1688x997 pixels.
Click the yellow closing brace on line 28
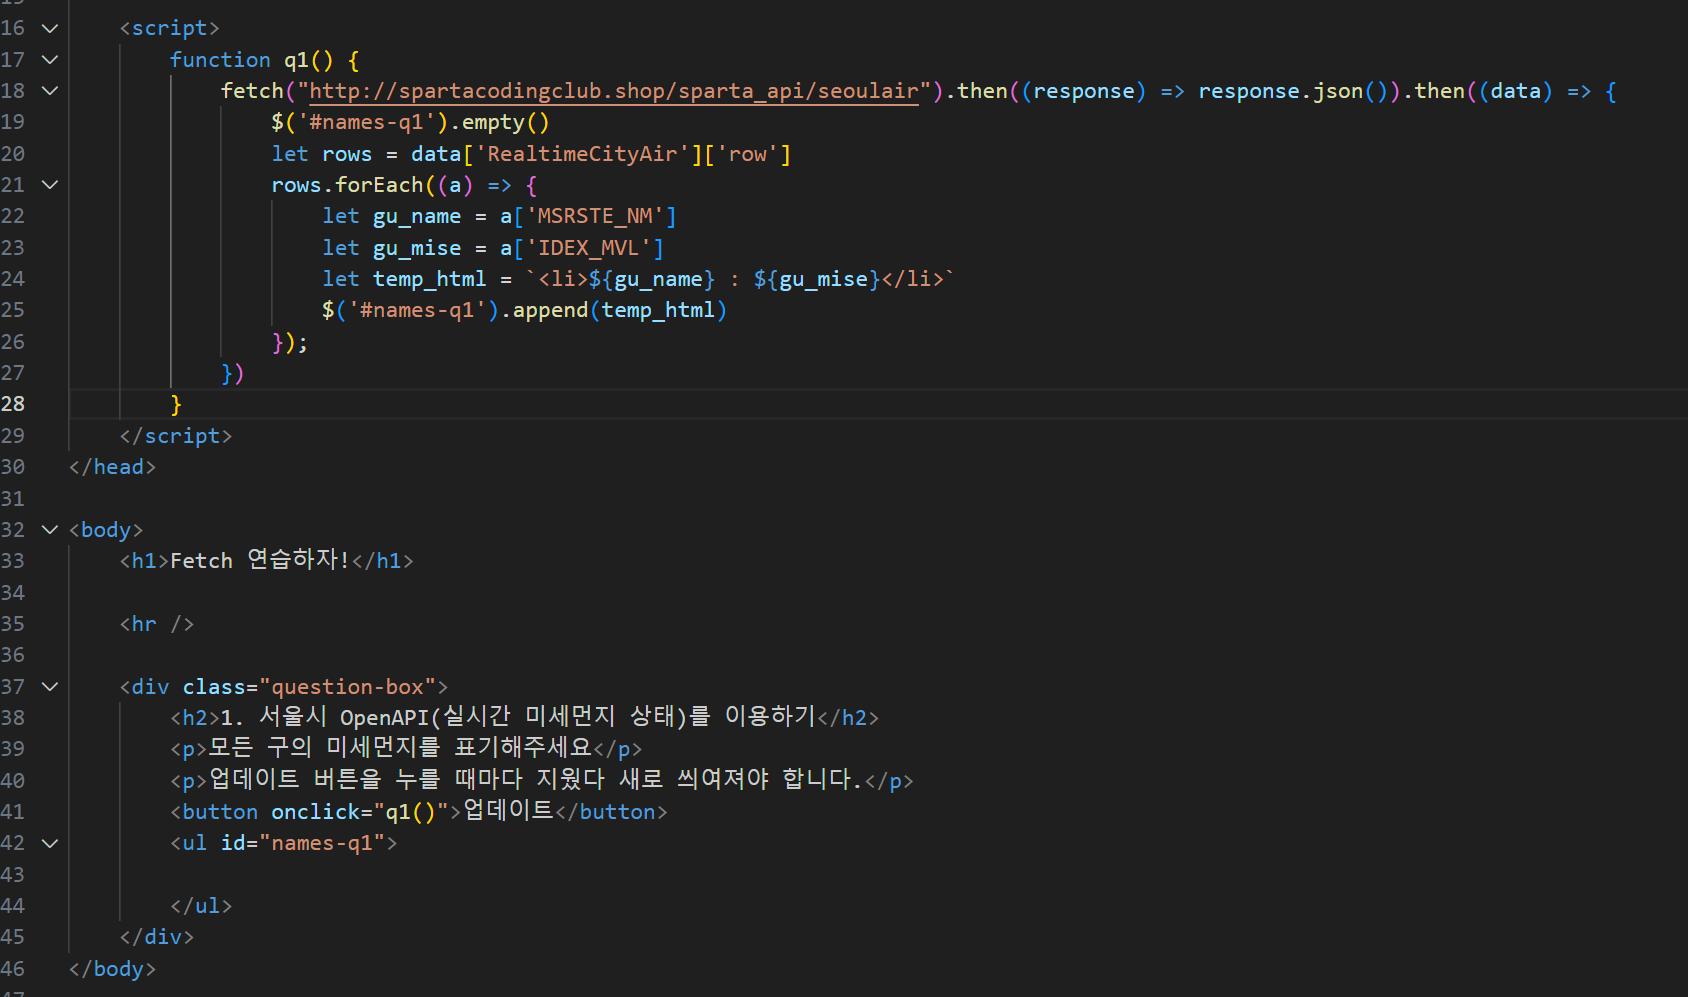pos(176,404)
